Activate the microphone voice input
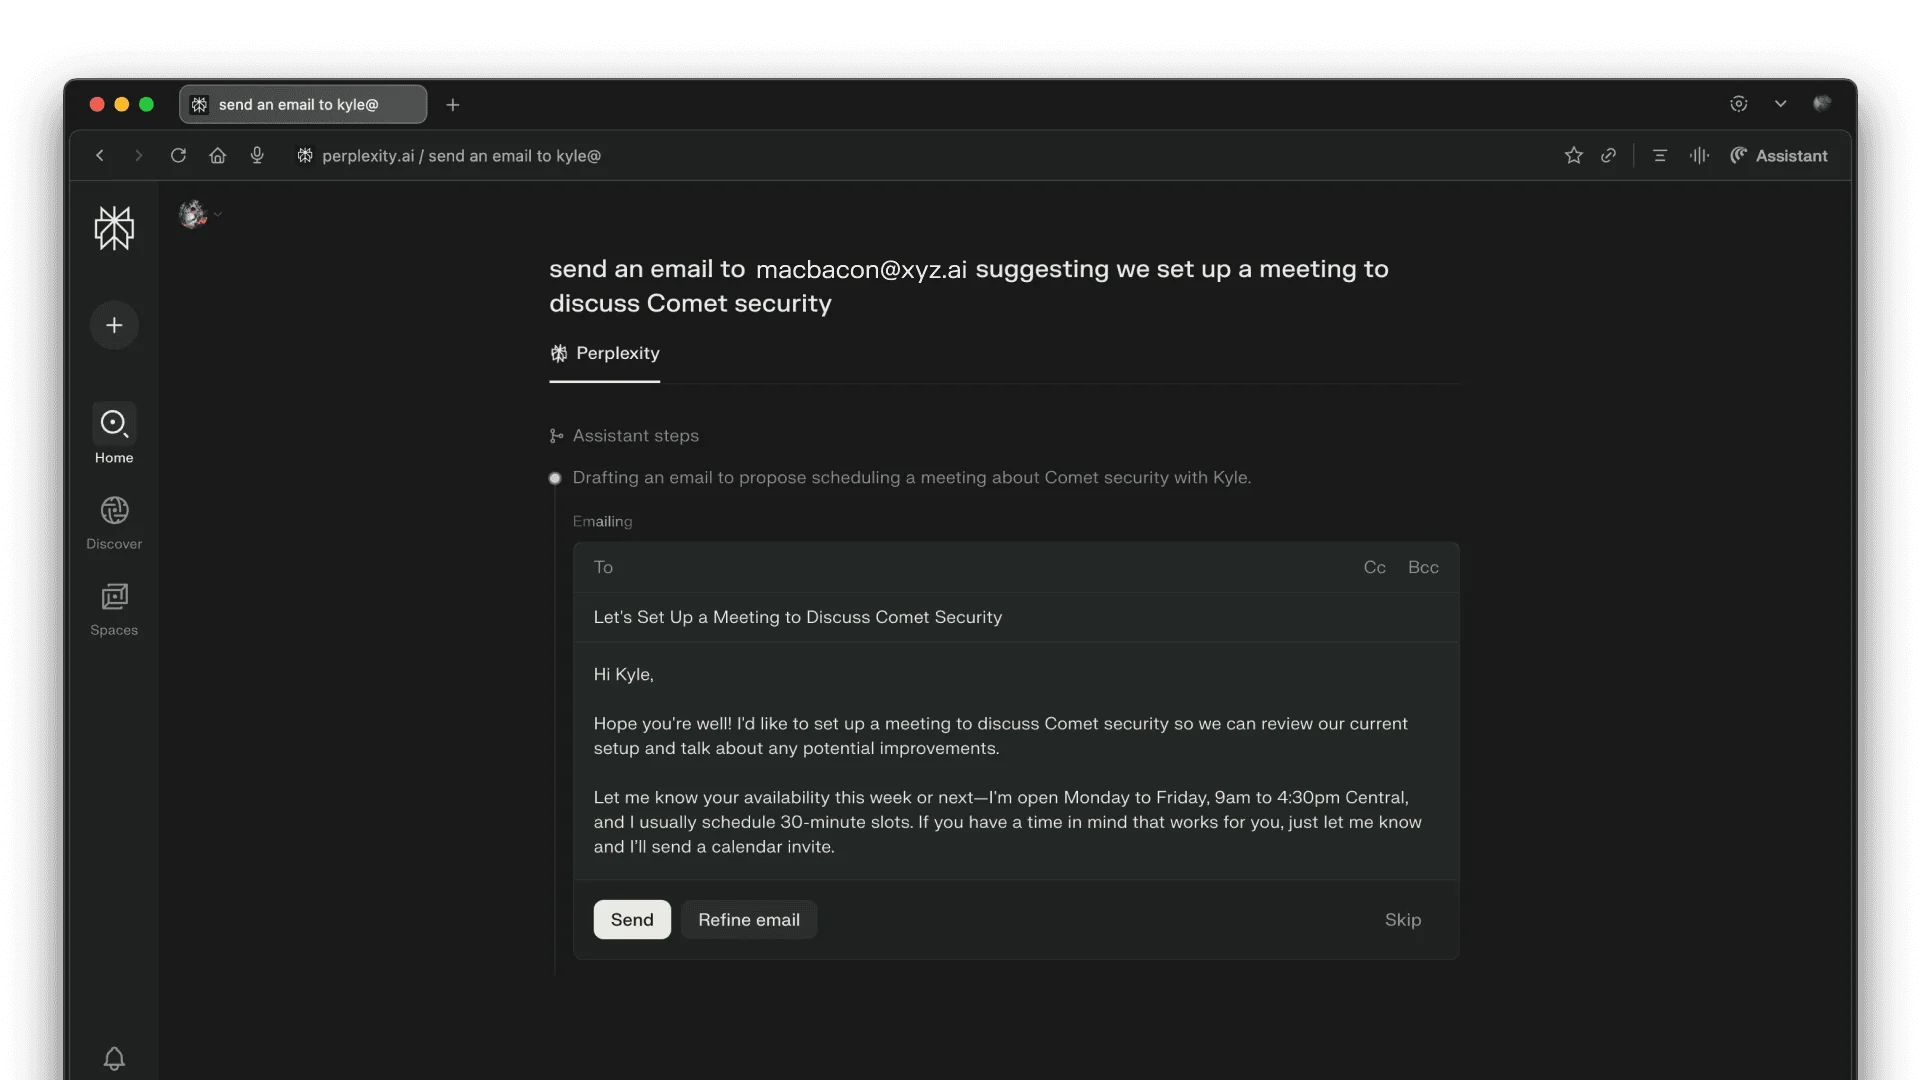1920x1080 pixels. click(257, 156)
